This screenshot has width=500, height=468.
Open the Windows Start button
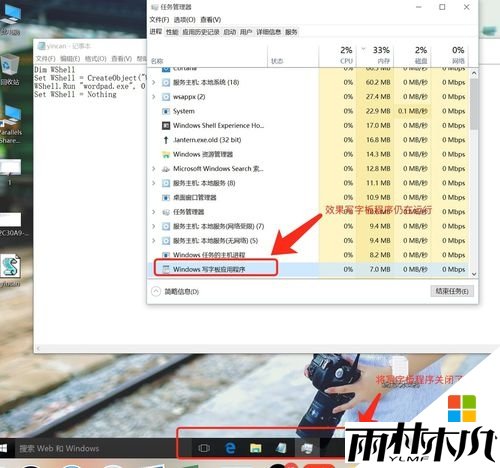4,448
